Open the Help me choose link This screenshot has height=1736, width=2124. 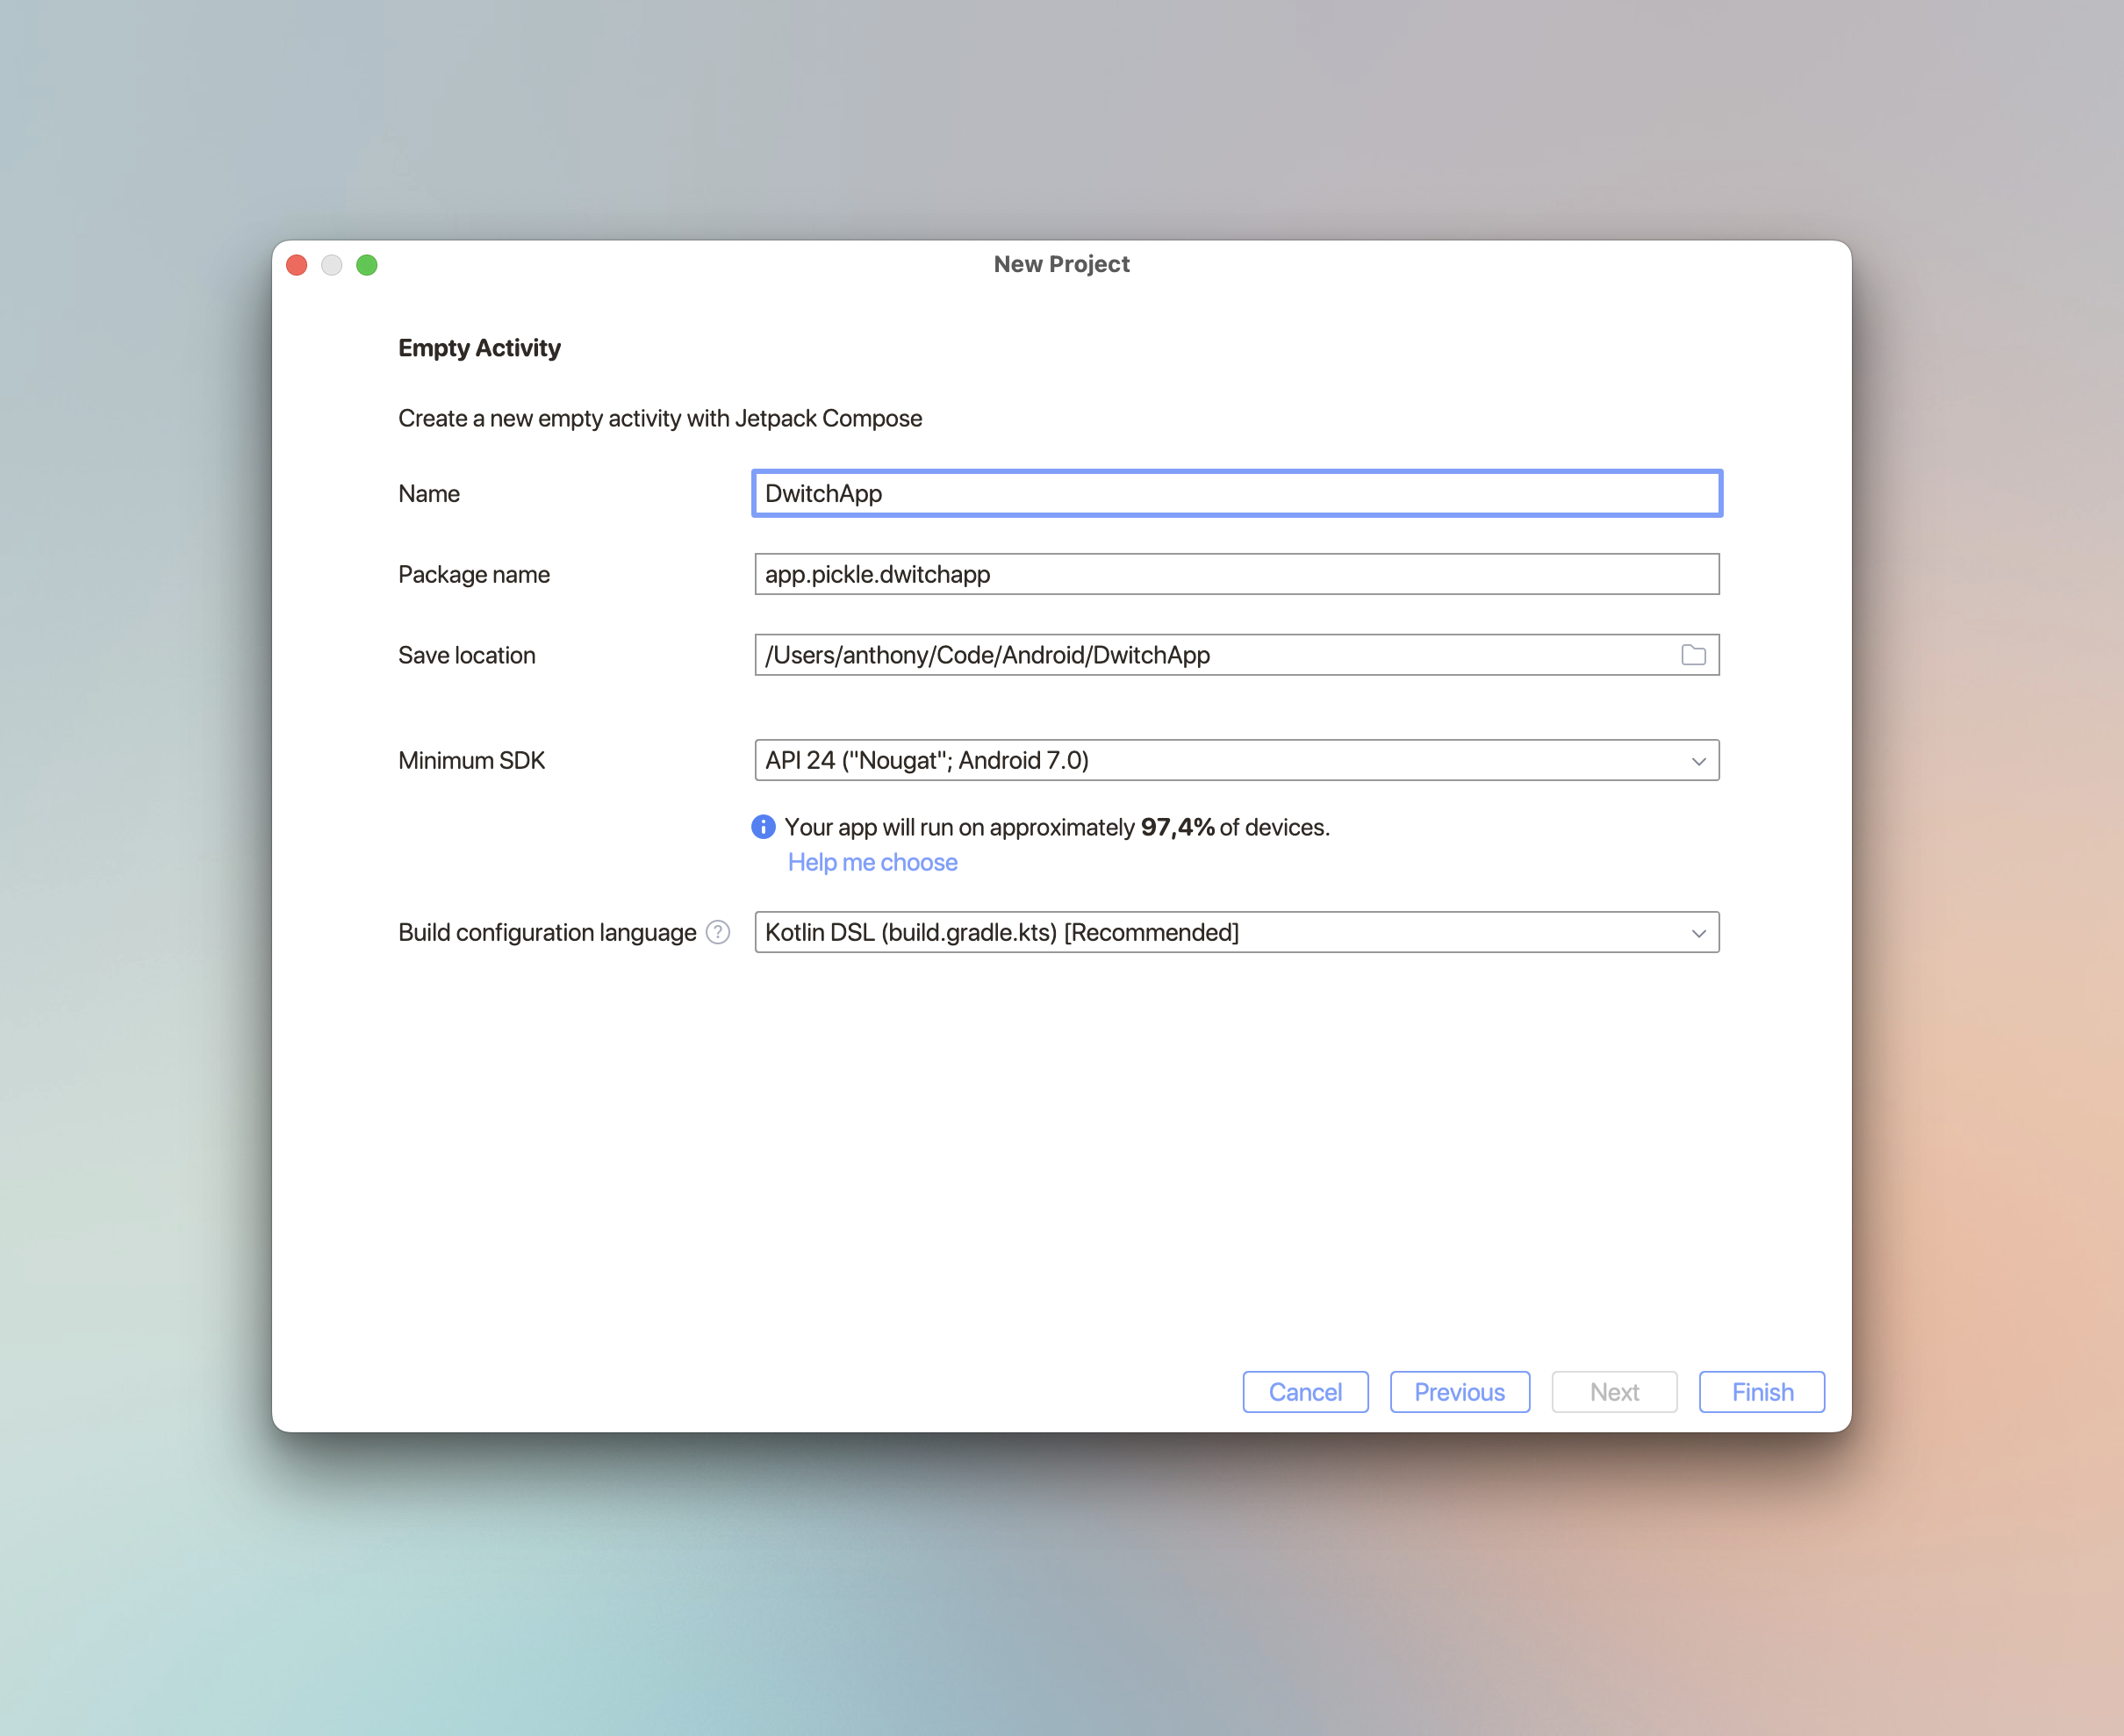(x=872, y=862)
